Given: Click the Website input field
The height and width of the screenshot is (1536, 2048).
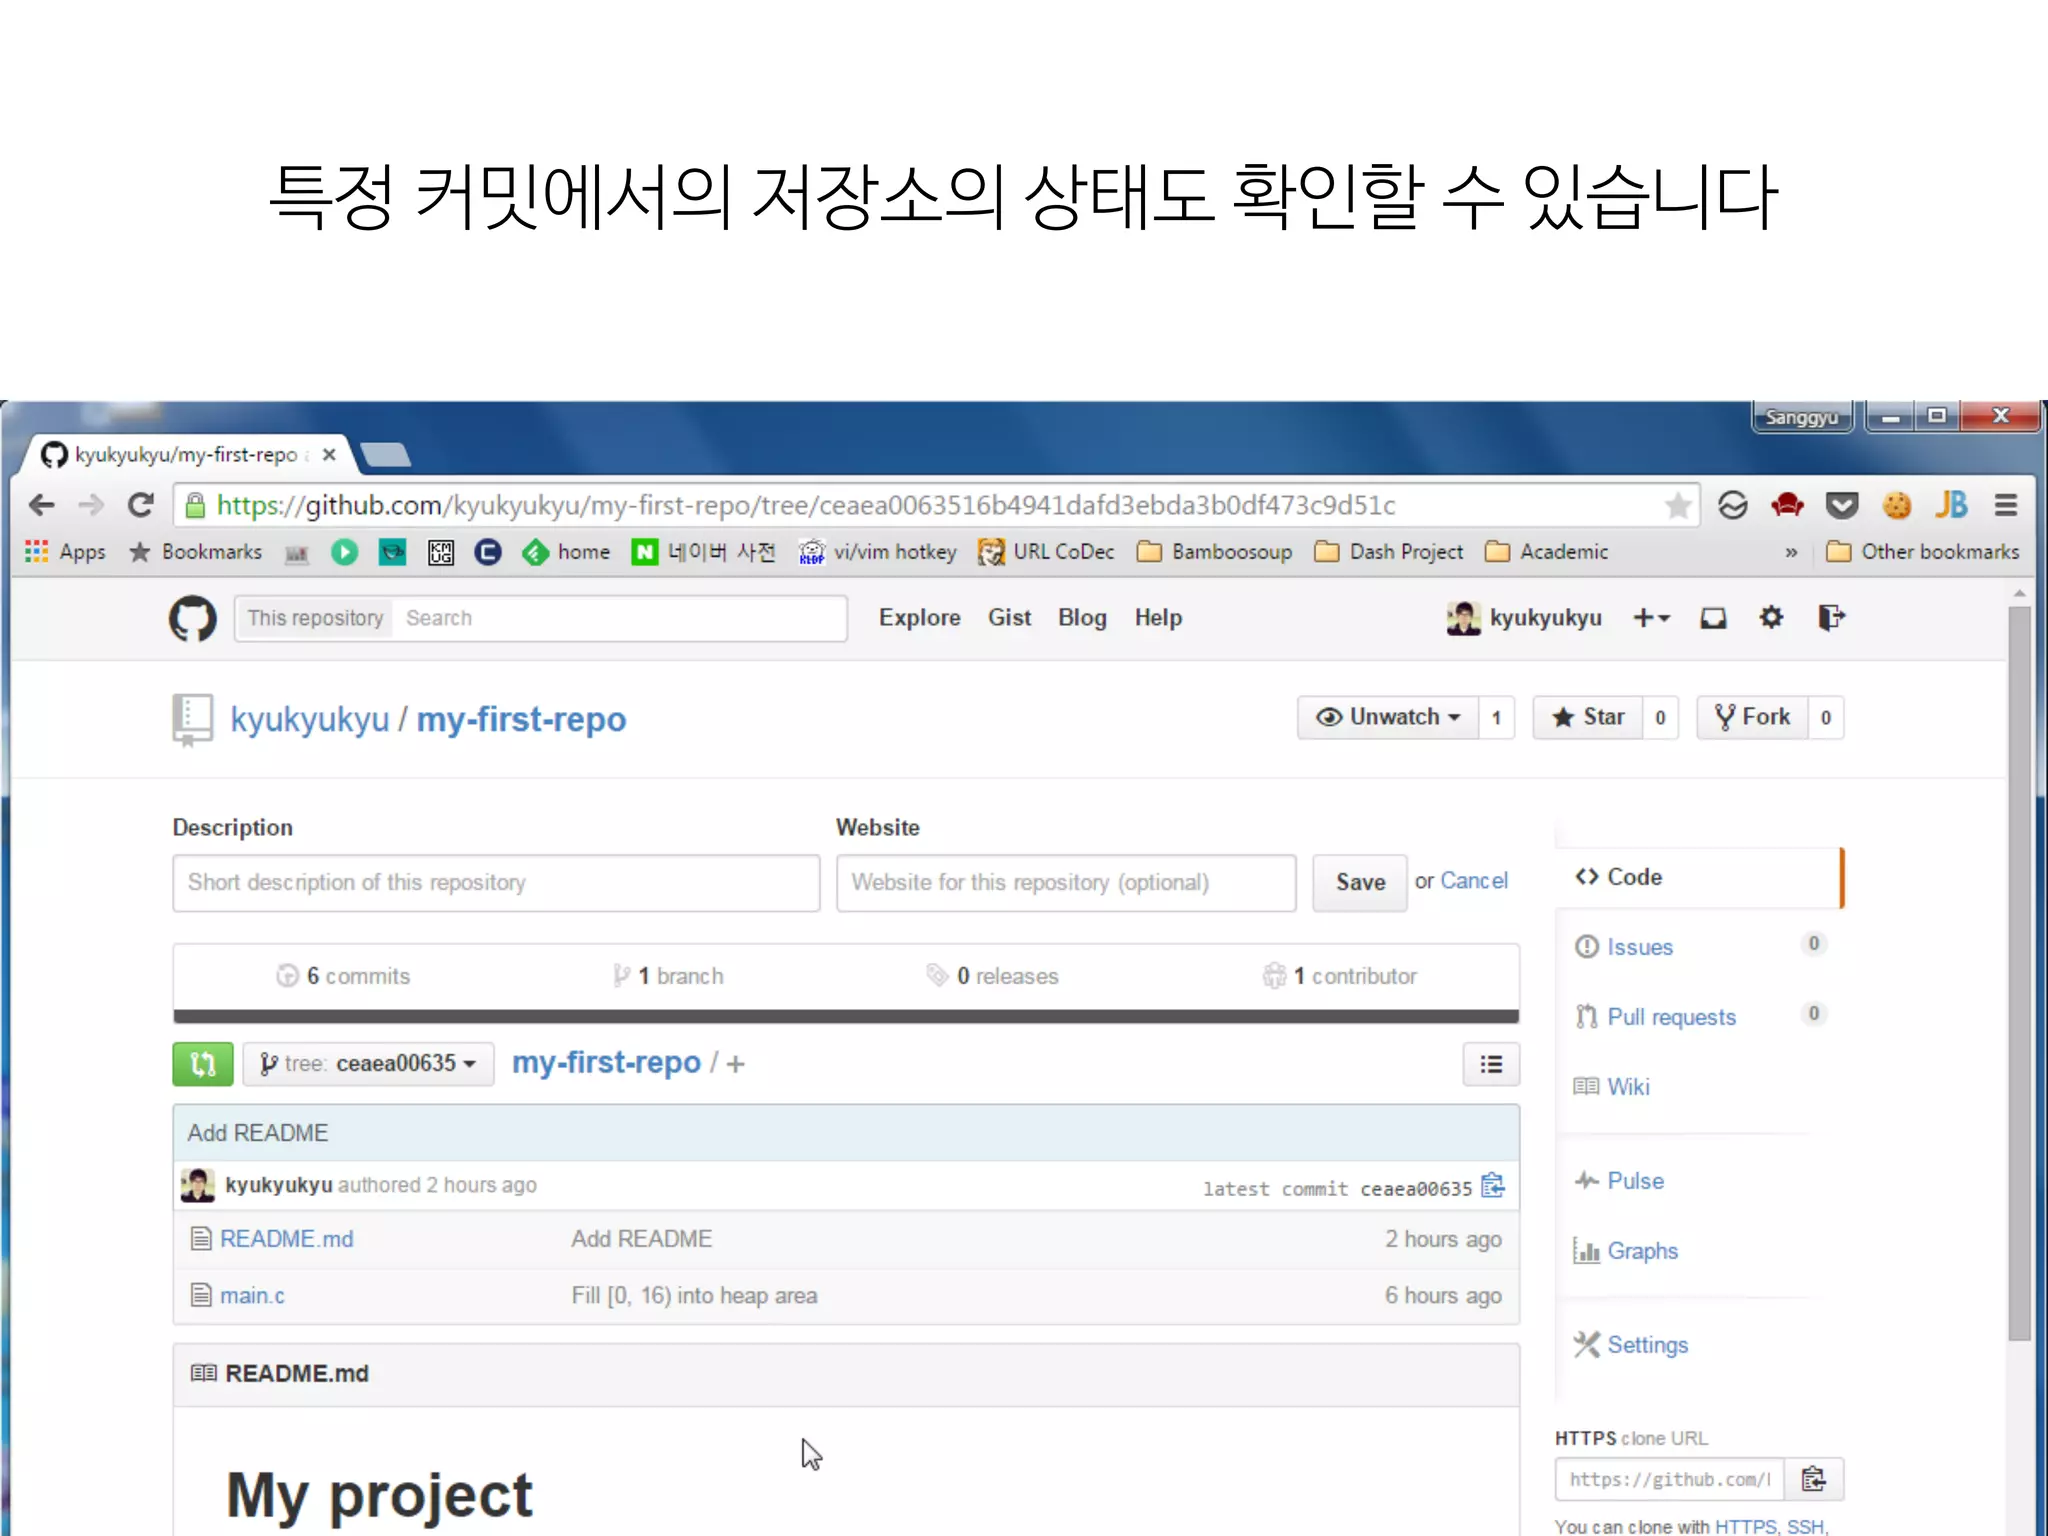Looking at the screenshot, I should pyautogui.click(x=1066, y=883).
